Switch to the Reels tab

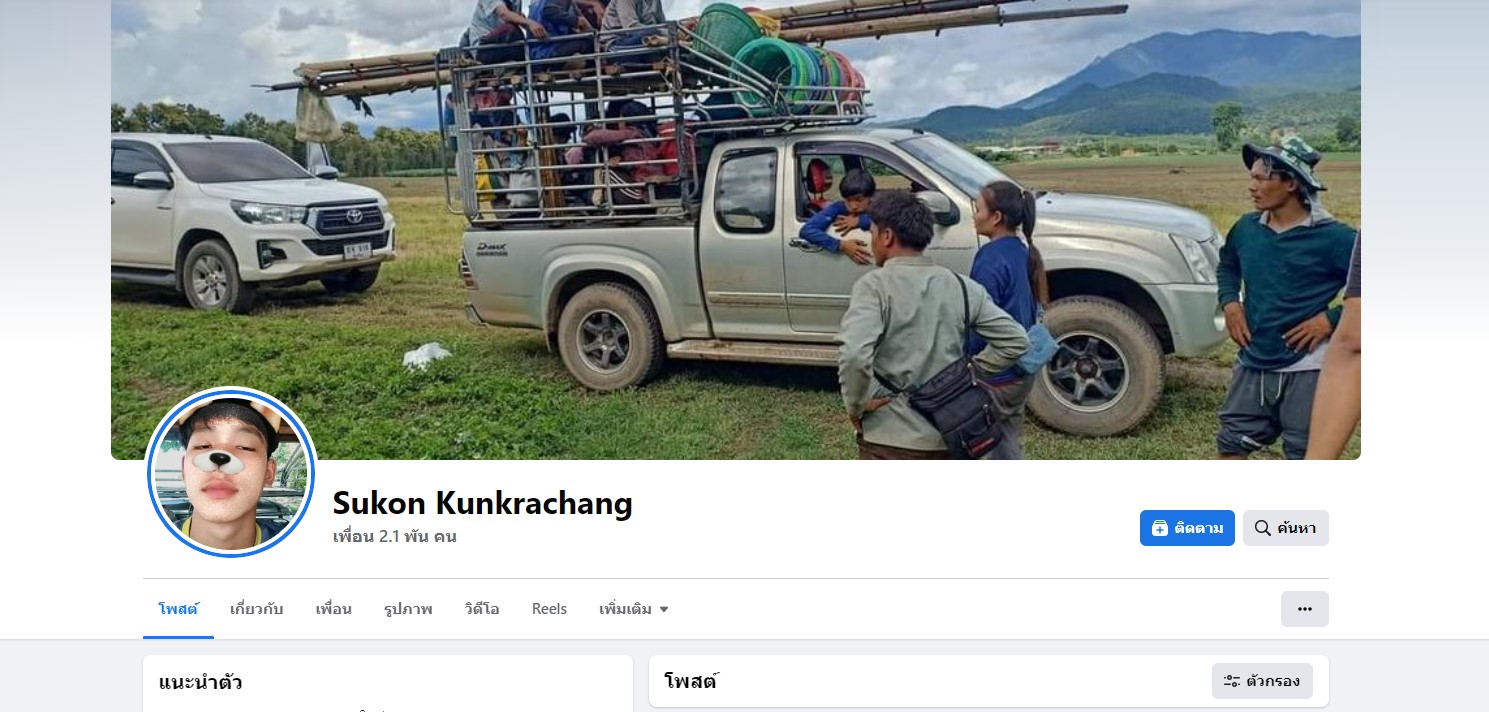549,609
